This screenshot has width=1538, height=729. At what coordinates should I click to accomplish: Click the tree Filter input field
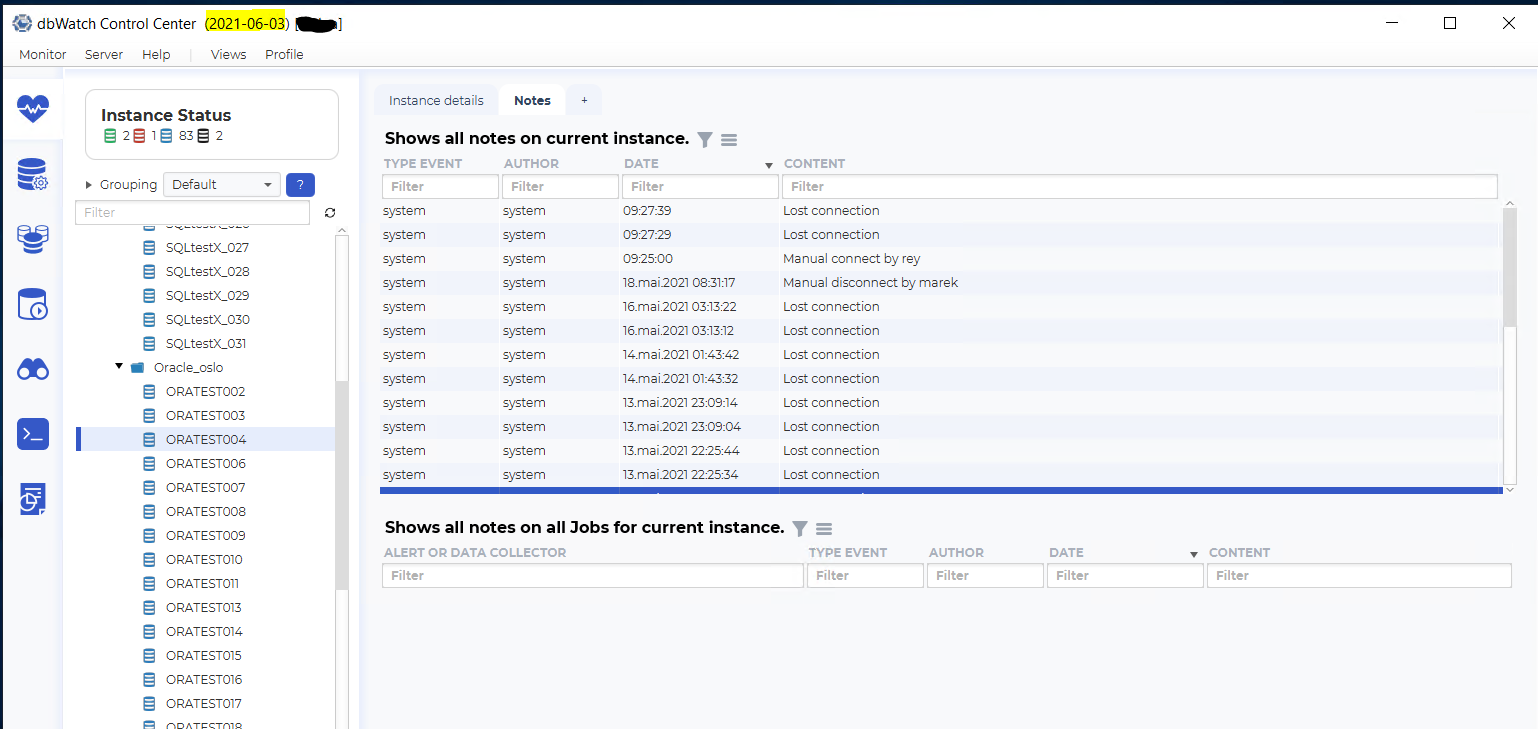[x=192, y=213]
